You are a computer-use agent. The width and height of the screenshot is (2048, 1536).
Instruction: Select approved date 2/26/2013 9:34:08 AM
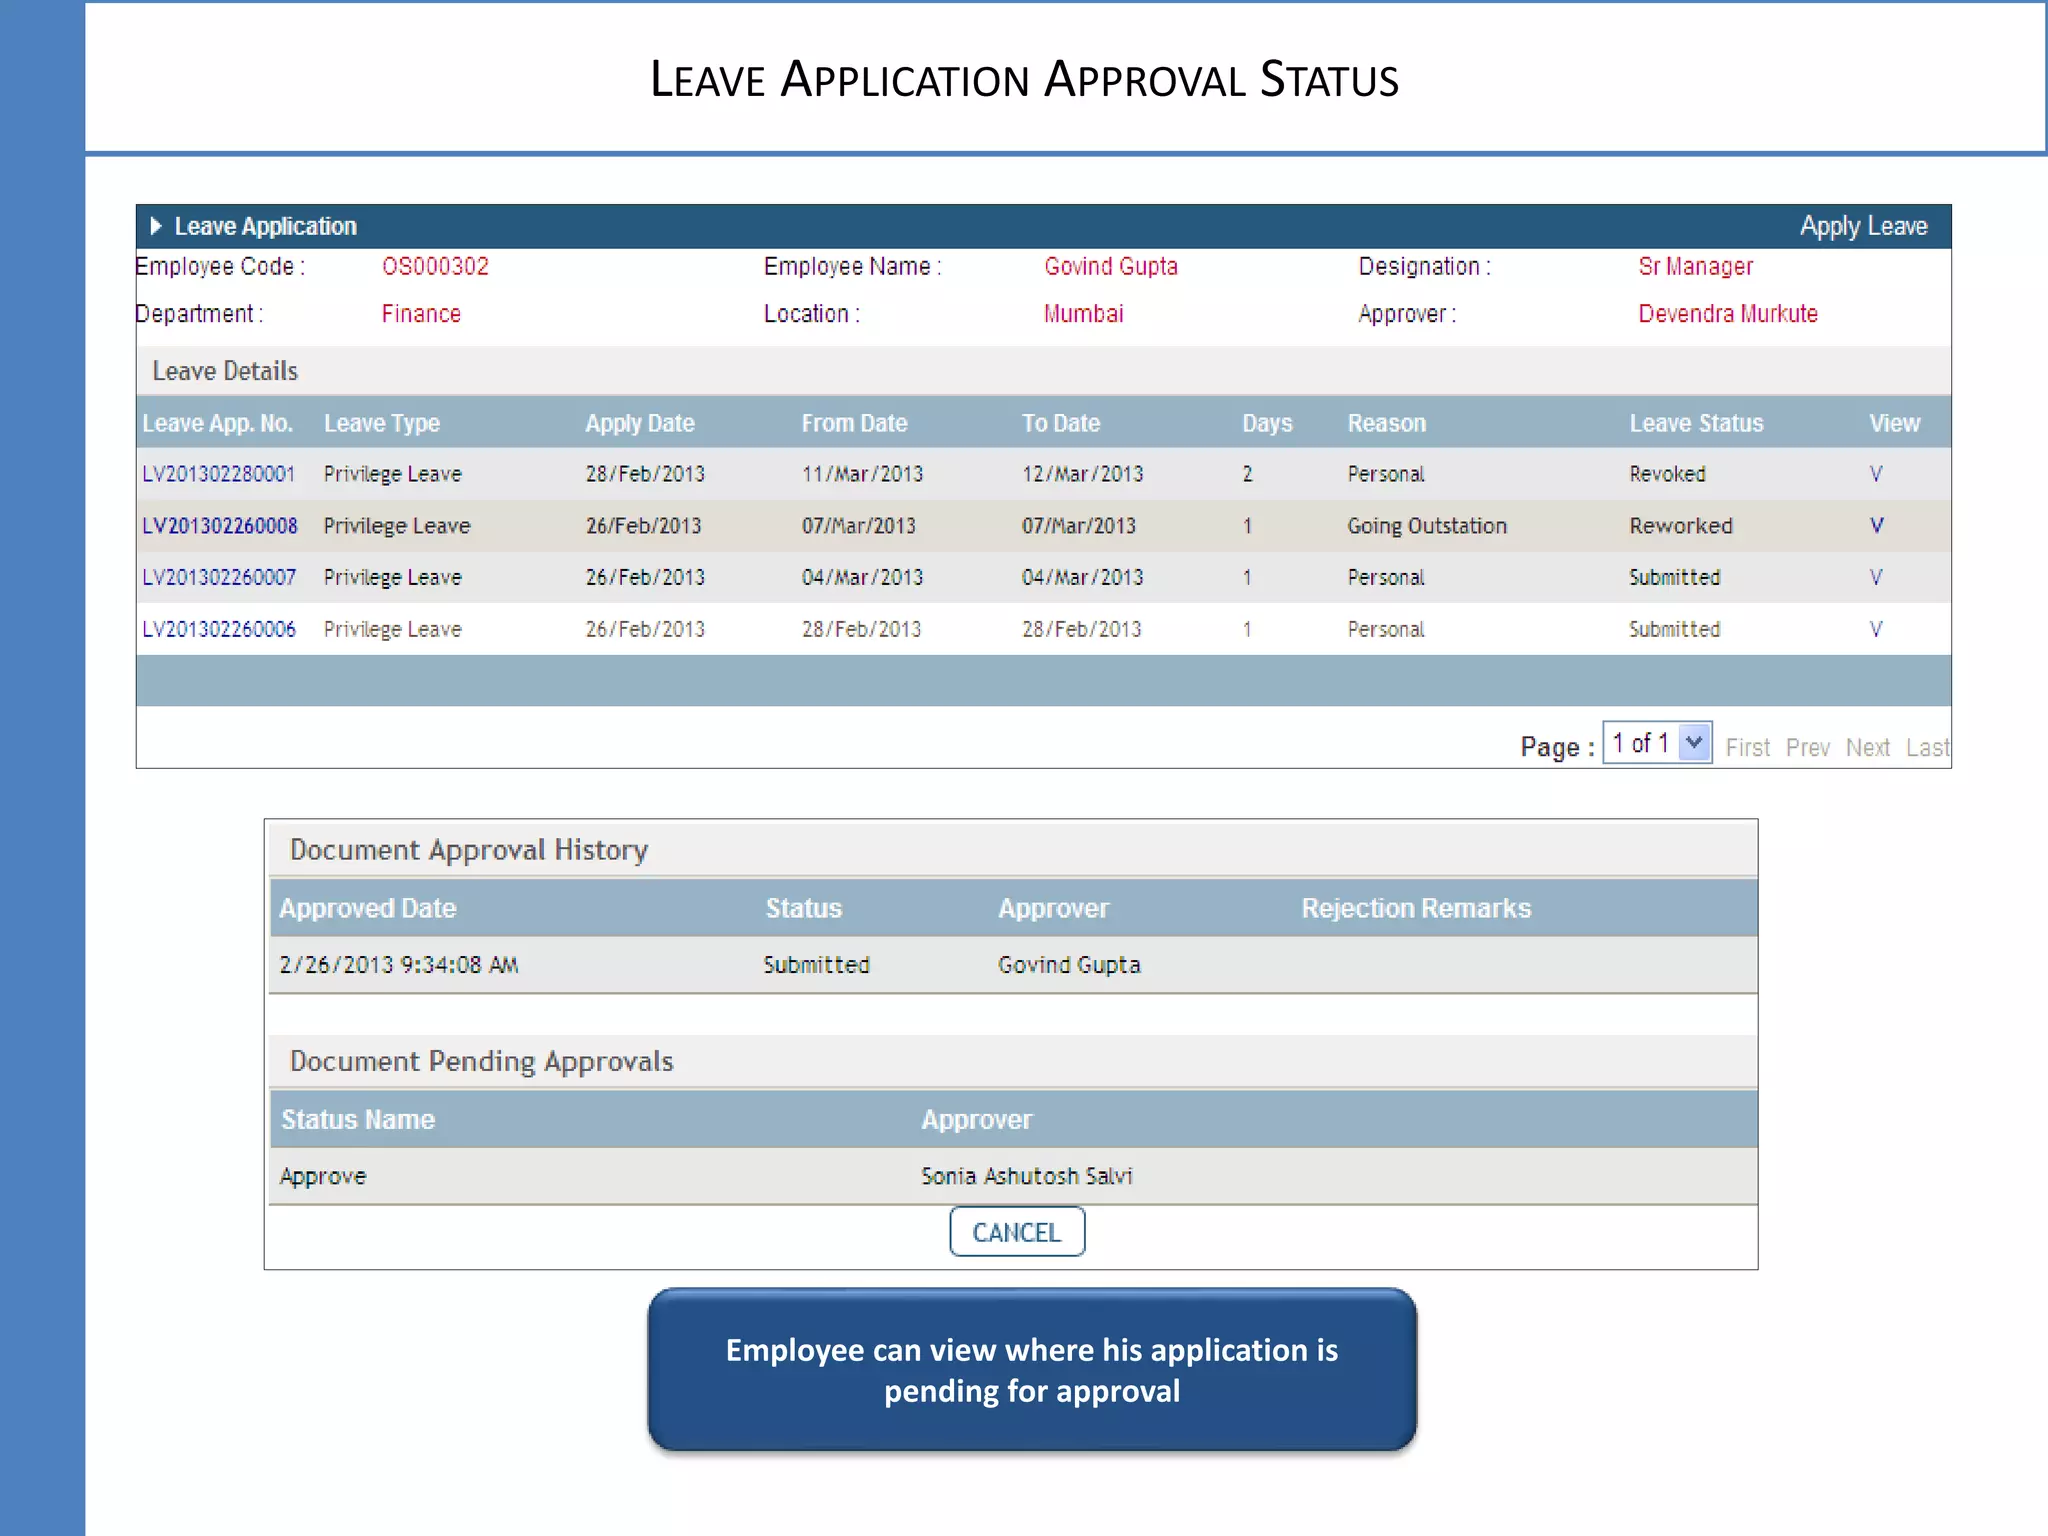tap(399, 965)
